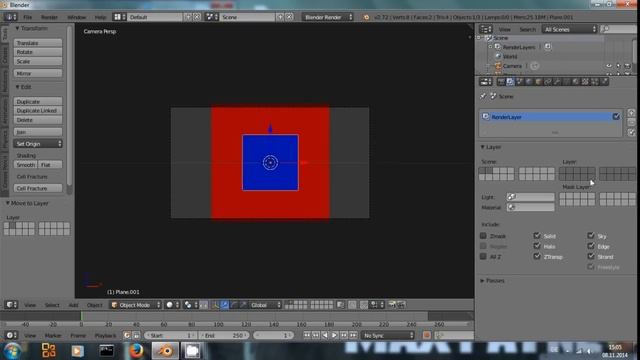Open the Blender Render engine dropdown
The image size is (640, 360).
point(328,17)
